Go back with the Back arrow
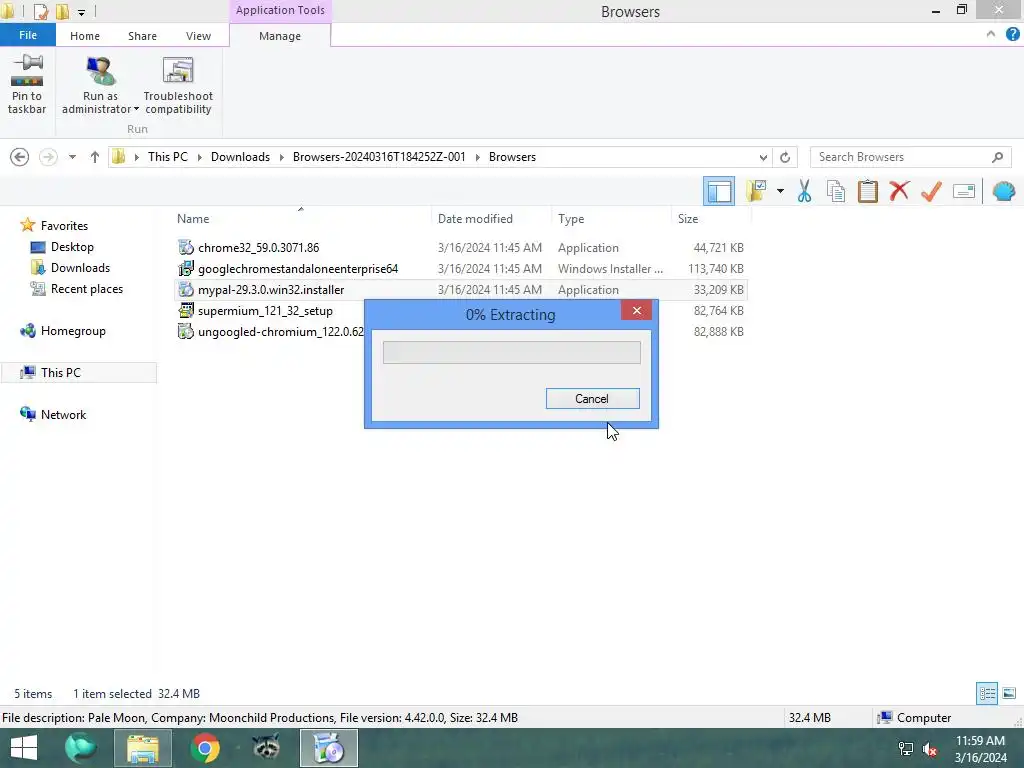The width and height of the screenshot is (1024, 768). [20, 157]
